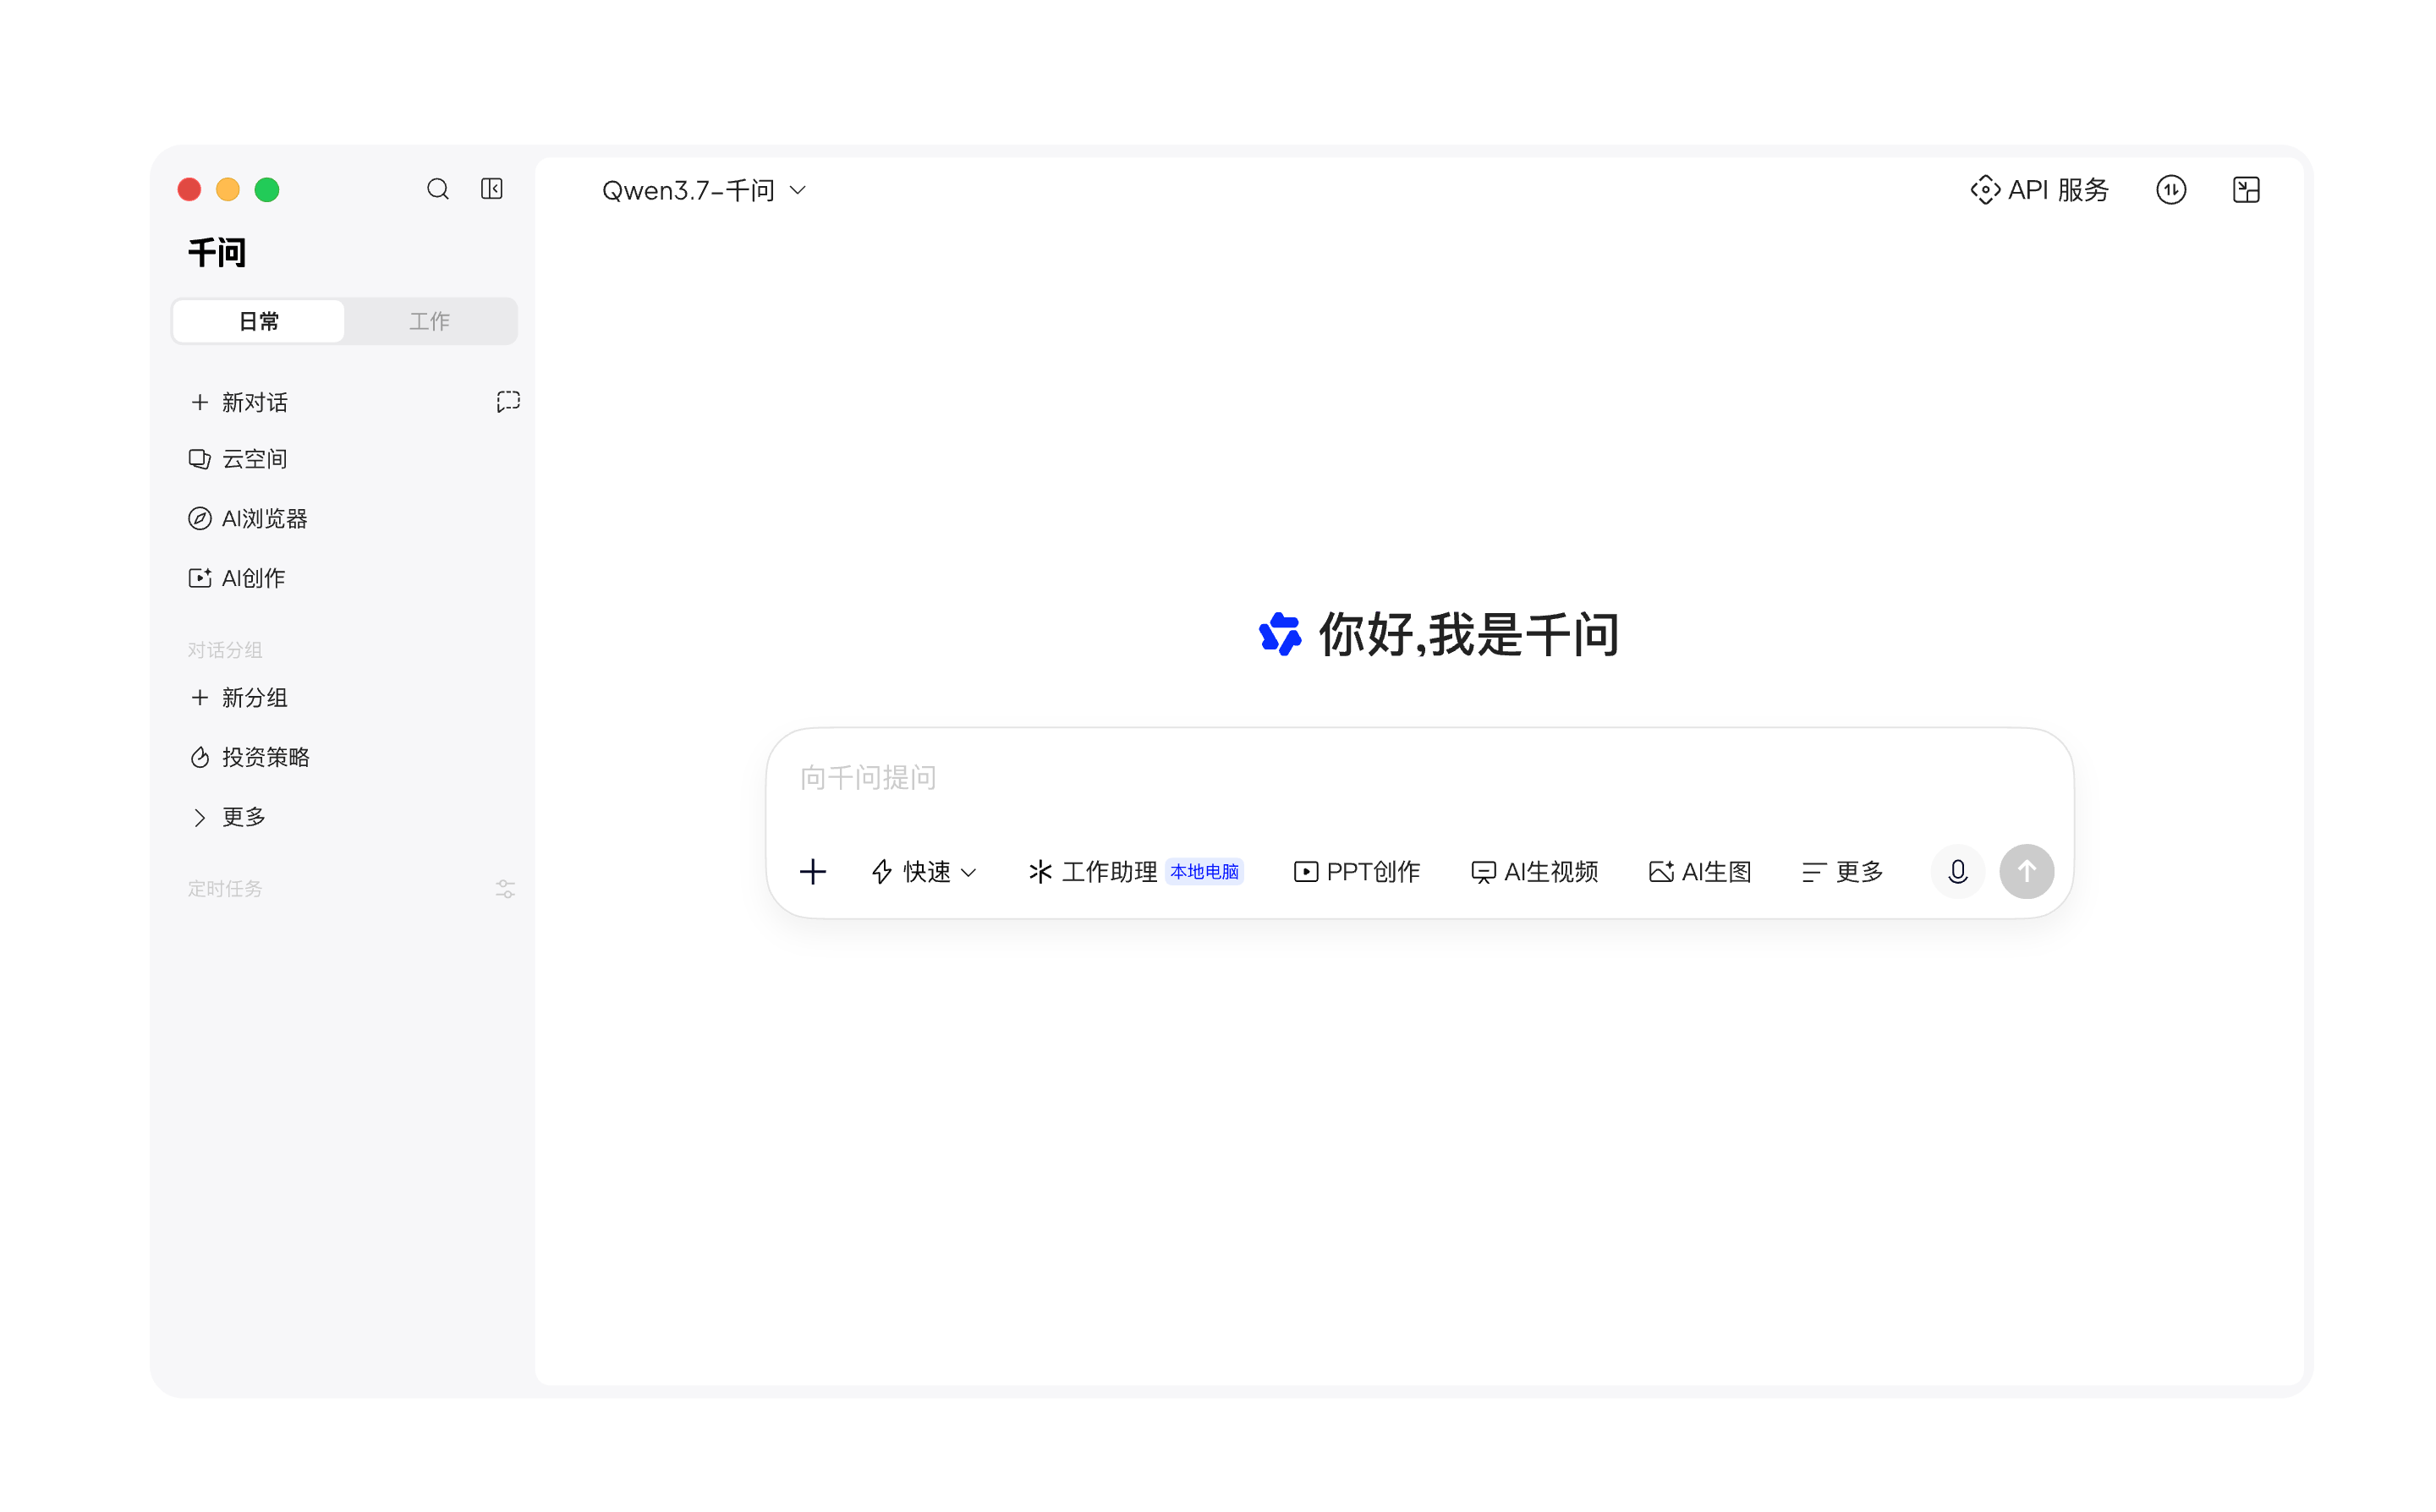Screen dimensions: 2436x1512
Task: Start a 新对话
Action: click(x=239, y=402)
